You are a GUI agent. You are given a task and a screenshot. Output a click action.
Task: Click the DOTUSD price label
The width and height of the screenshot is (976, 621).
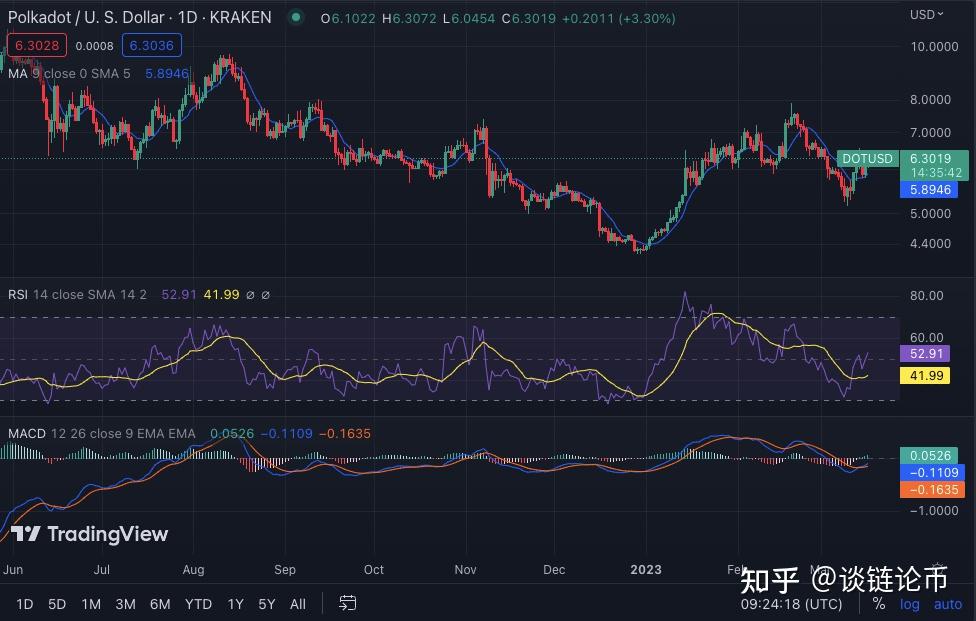[x=867, y=159]
